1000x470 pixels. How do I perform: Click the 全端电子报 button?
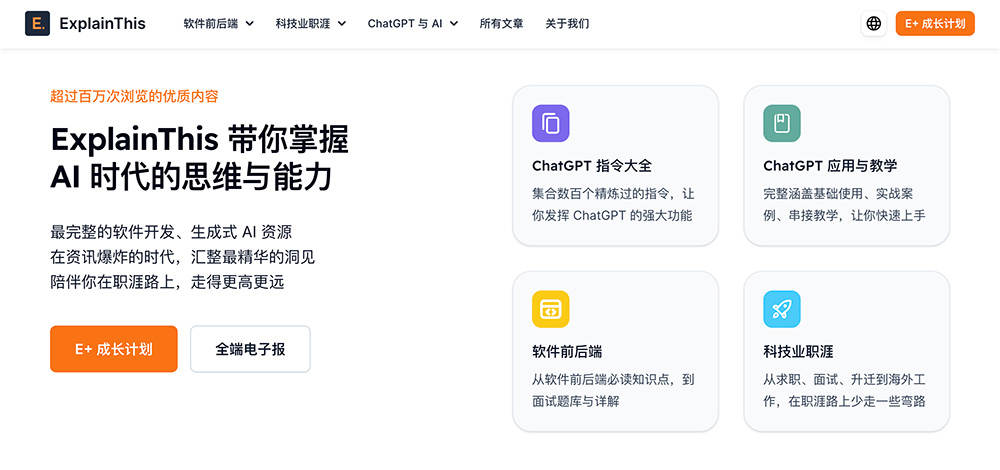click(250, 349)
